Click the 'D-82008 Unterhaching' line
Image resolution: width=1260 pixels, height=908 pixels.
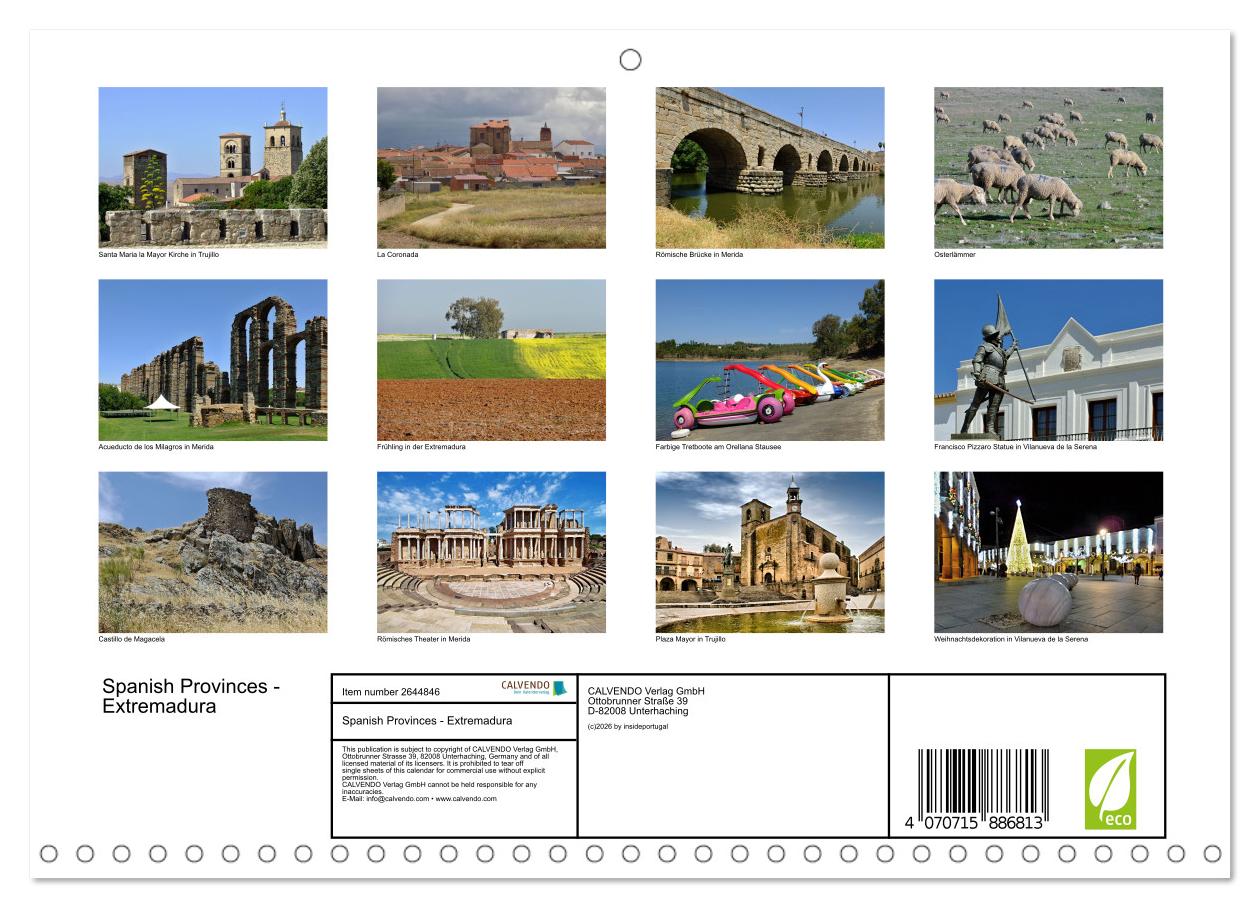tap(638, 711)
